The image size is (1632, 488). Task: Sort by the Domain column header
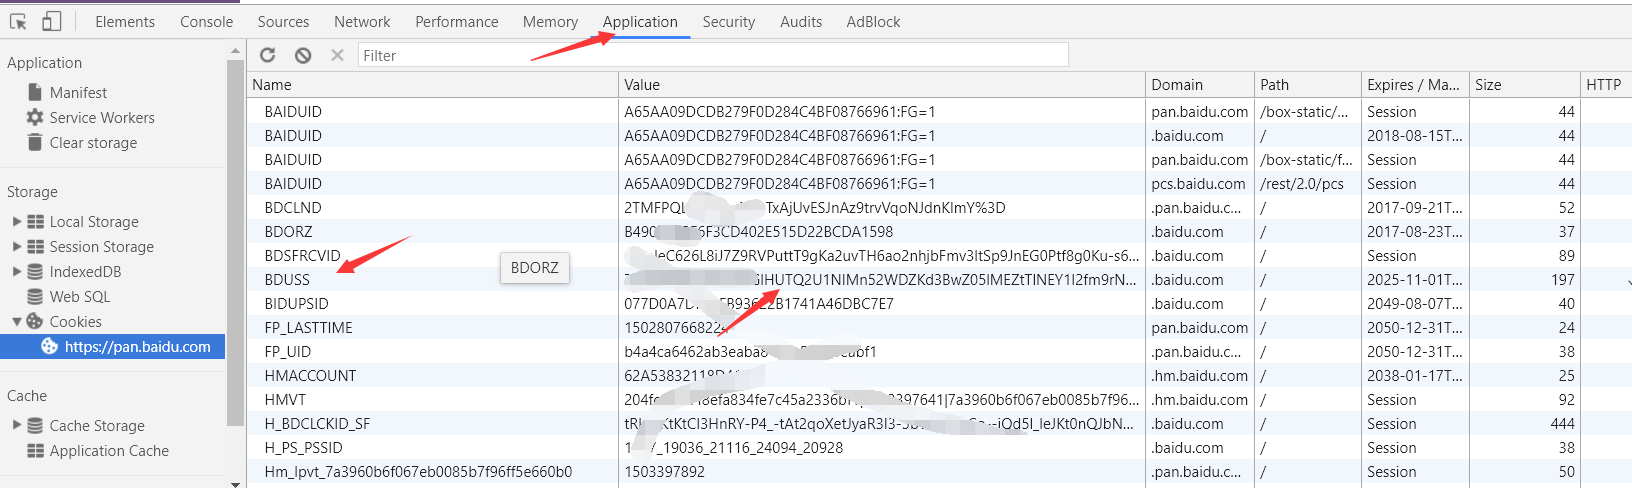click(x=1200, y=85)
